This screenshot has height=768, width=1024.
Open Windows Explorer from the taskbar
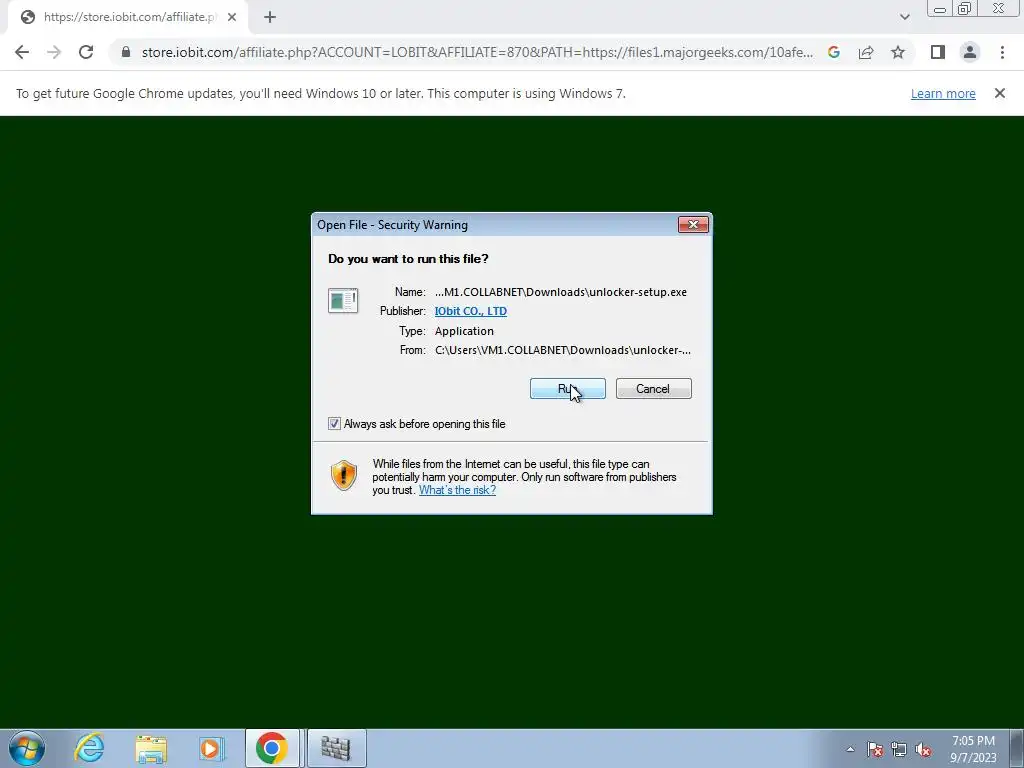coord(151,748)
